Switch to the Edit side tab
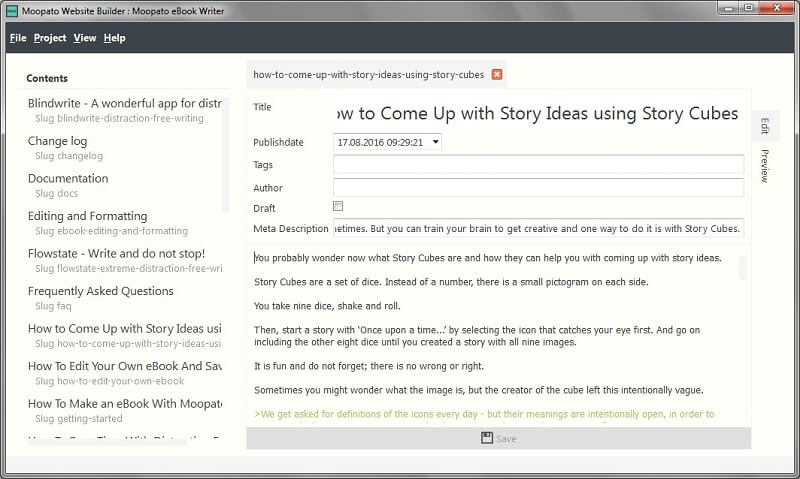This screenshot has width=800, height=479. 764,126
